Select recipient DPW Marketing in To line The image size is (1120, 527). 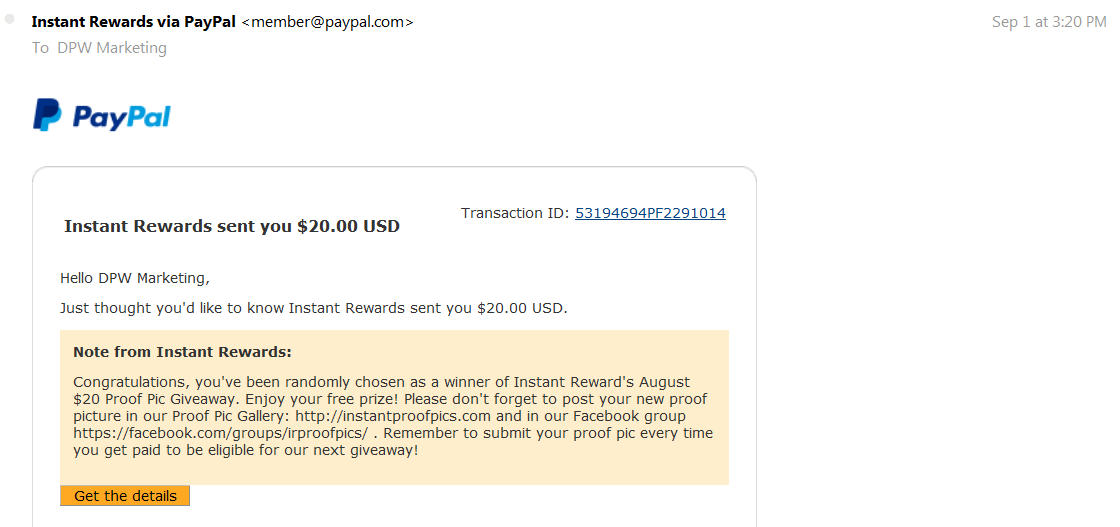pyautogui.click(x=112, y=48)
